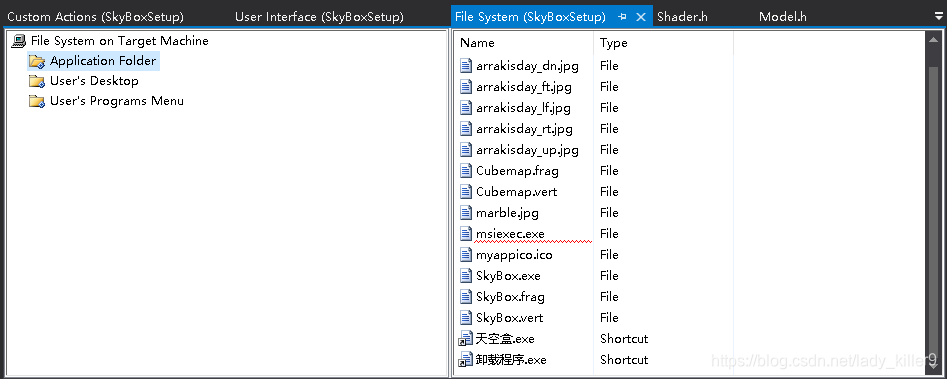Select the arrakisday_lf.jpg file name
The width and height of the screenshot is (947, 379).
(523, 108)
